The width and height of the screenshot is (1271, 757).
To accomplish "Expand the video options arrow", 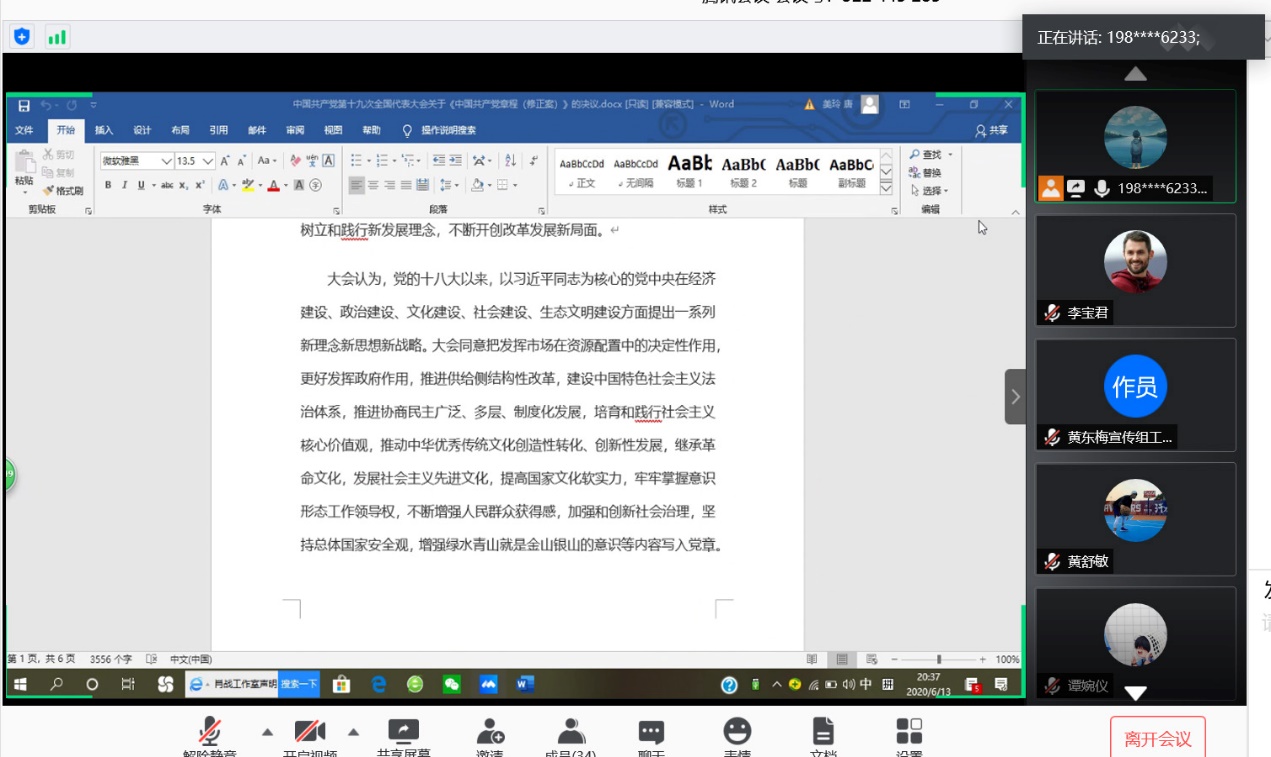I will click(353, 732).
